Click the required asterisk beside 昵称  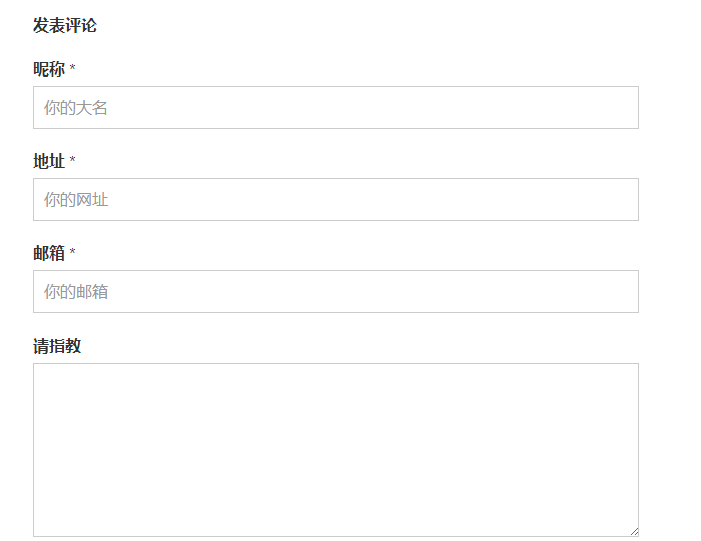(72, 68)
